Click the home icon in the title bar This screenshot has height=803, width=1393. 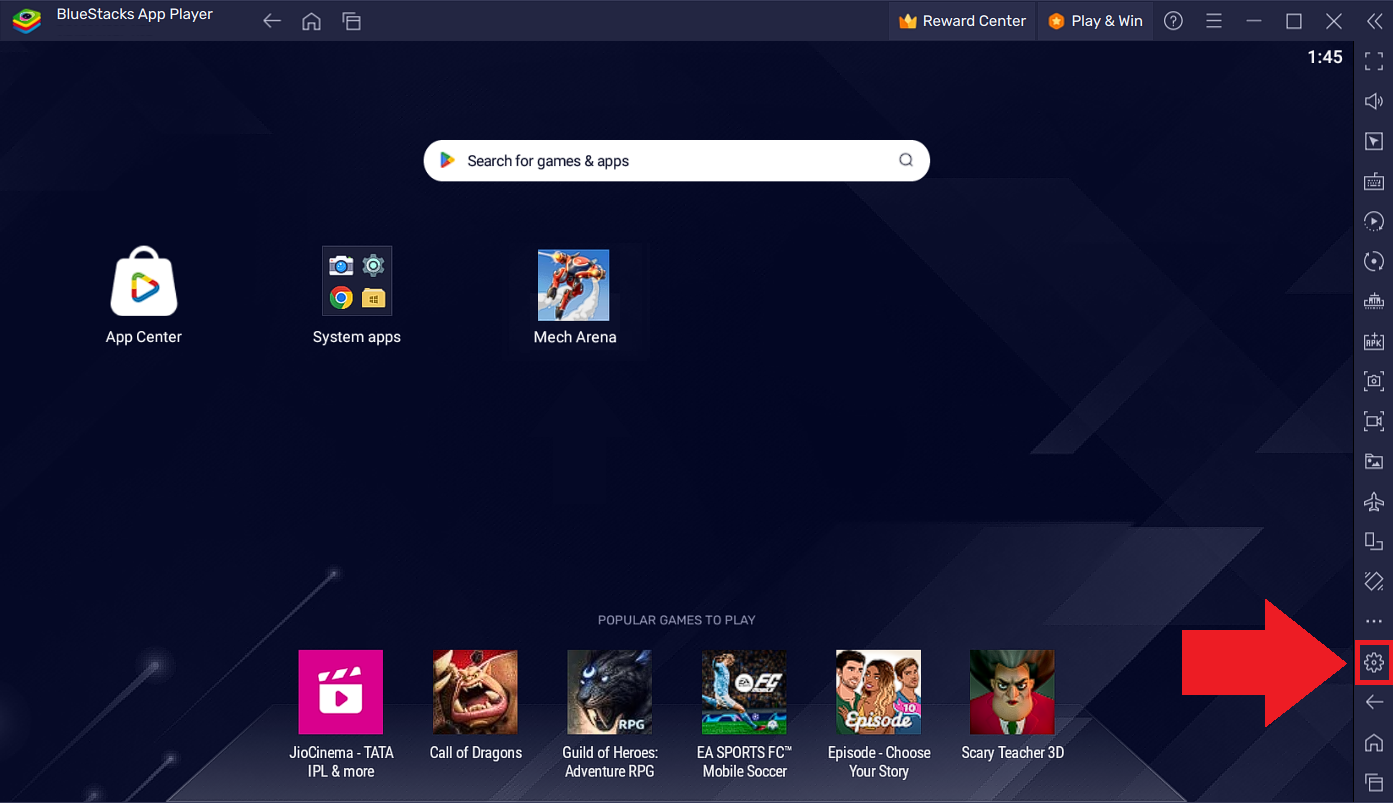[311, 21]
